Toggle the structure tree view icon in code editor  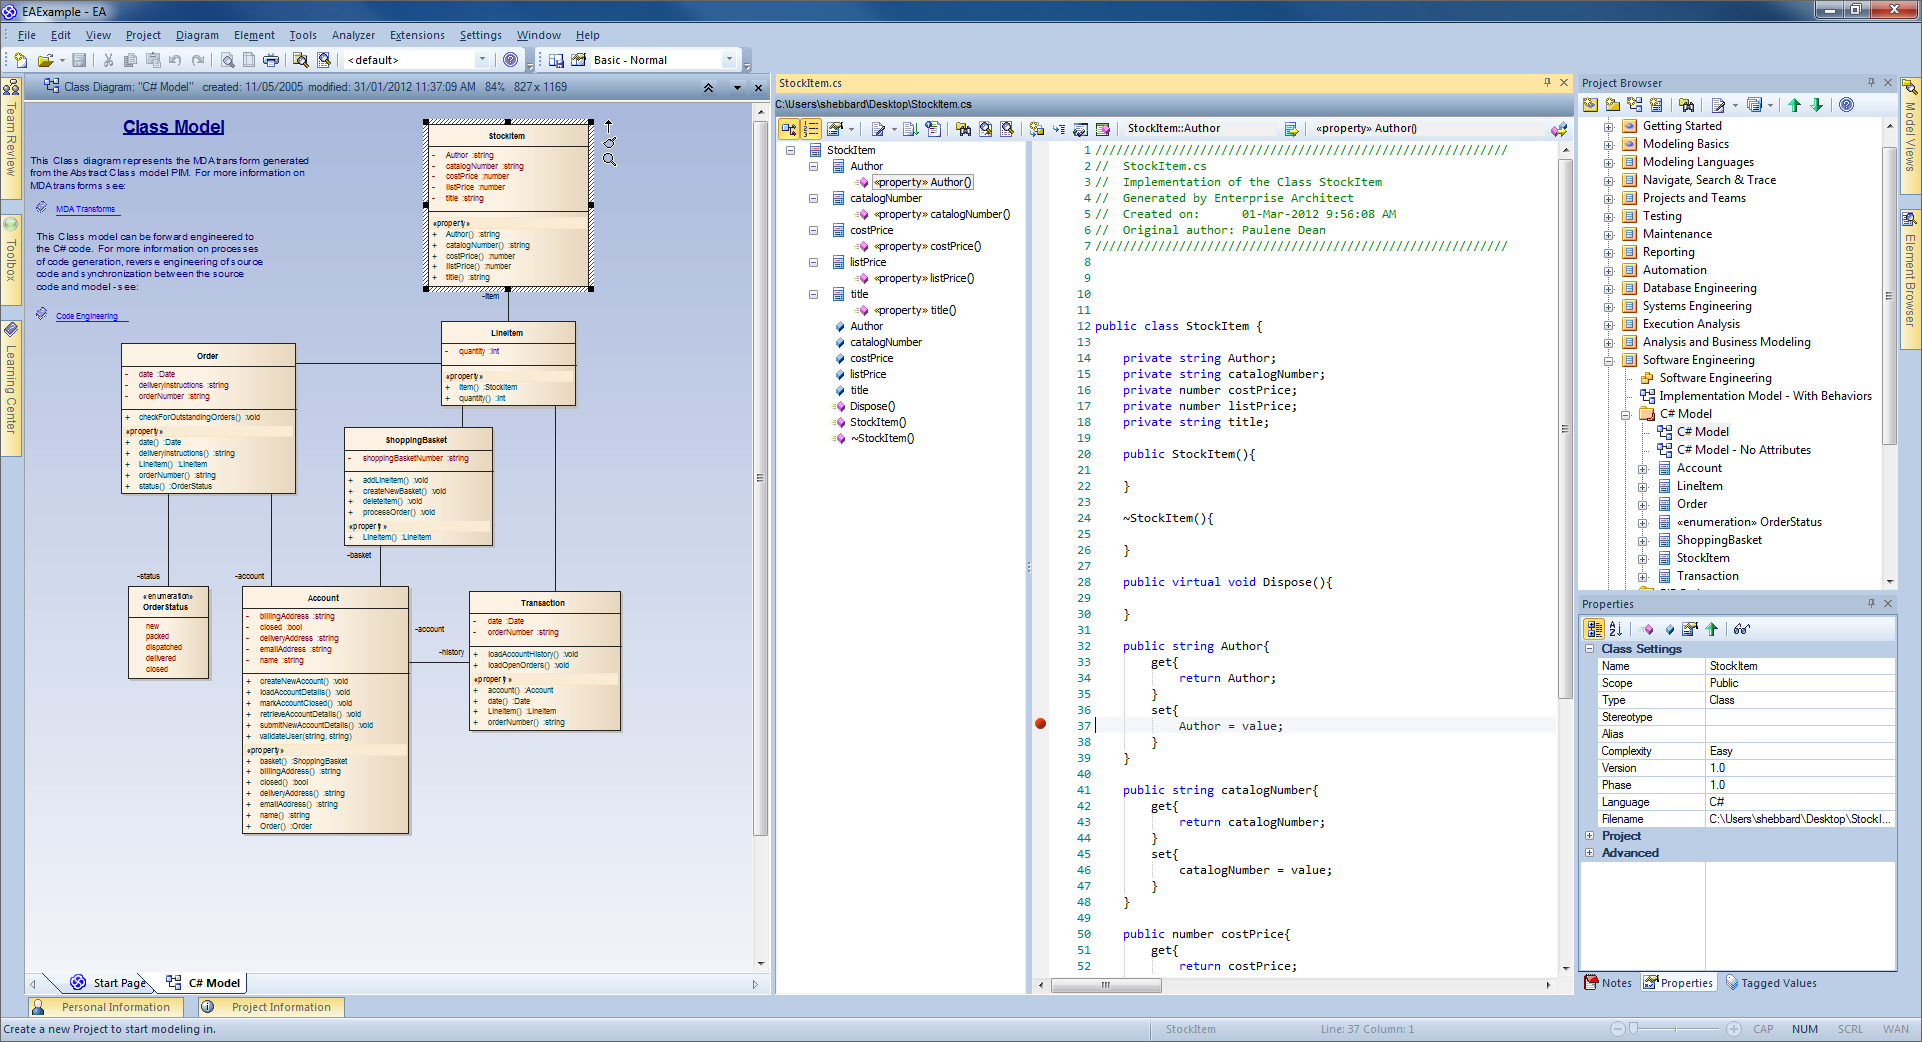pos(788,129)
